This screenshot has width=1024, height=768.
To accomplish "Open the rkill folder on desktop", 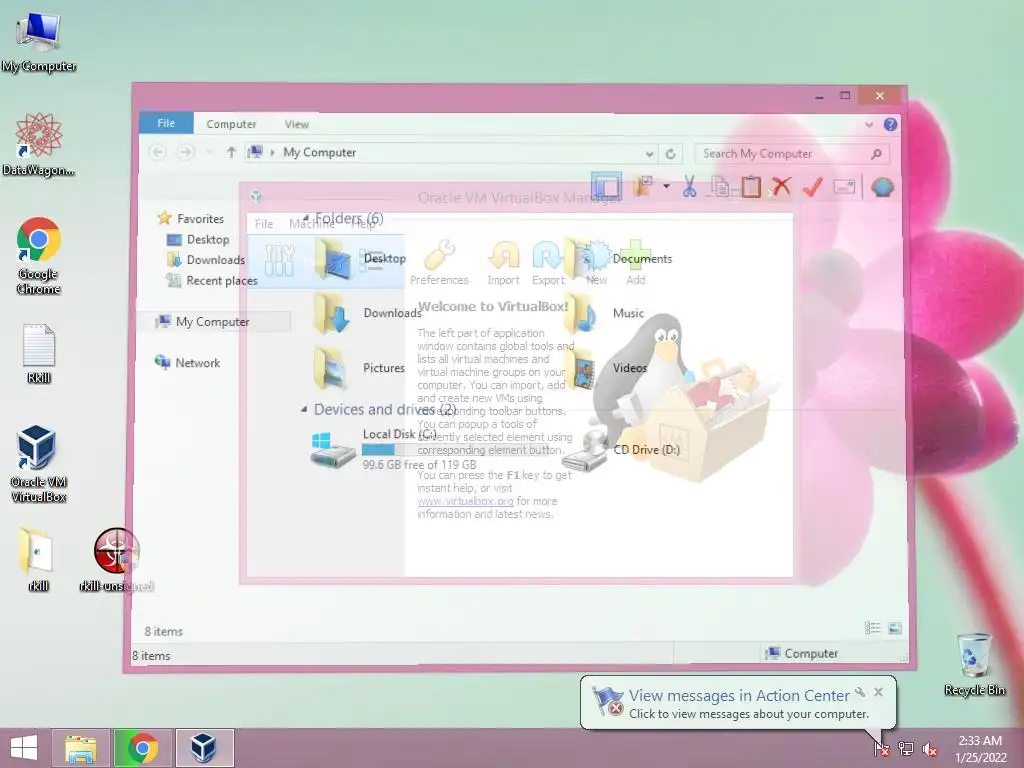I will 38,559.
